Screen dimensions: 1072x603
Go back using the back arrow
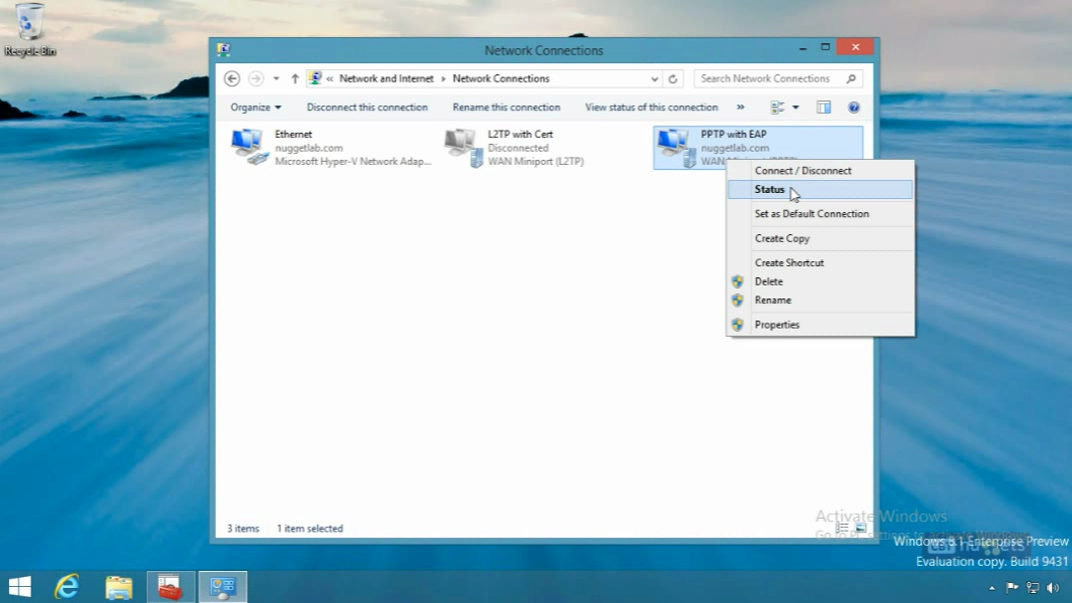[232, 79]
